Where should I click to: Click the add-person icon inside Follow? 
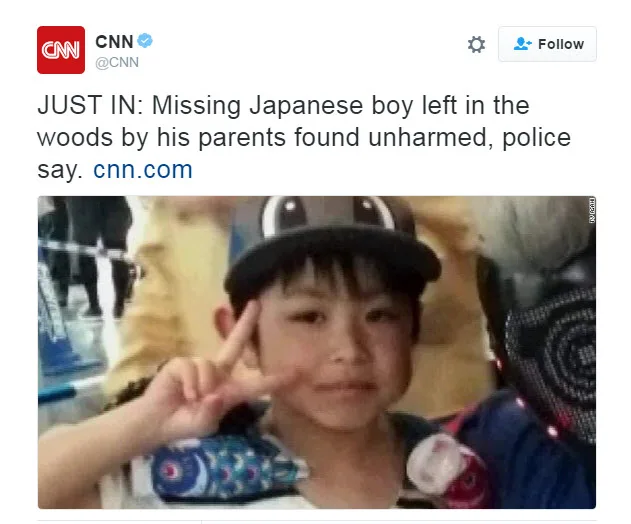[x=522, y=43]
